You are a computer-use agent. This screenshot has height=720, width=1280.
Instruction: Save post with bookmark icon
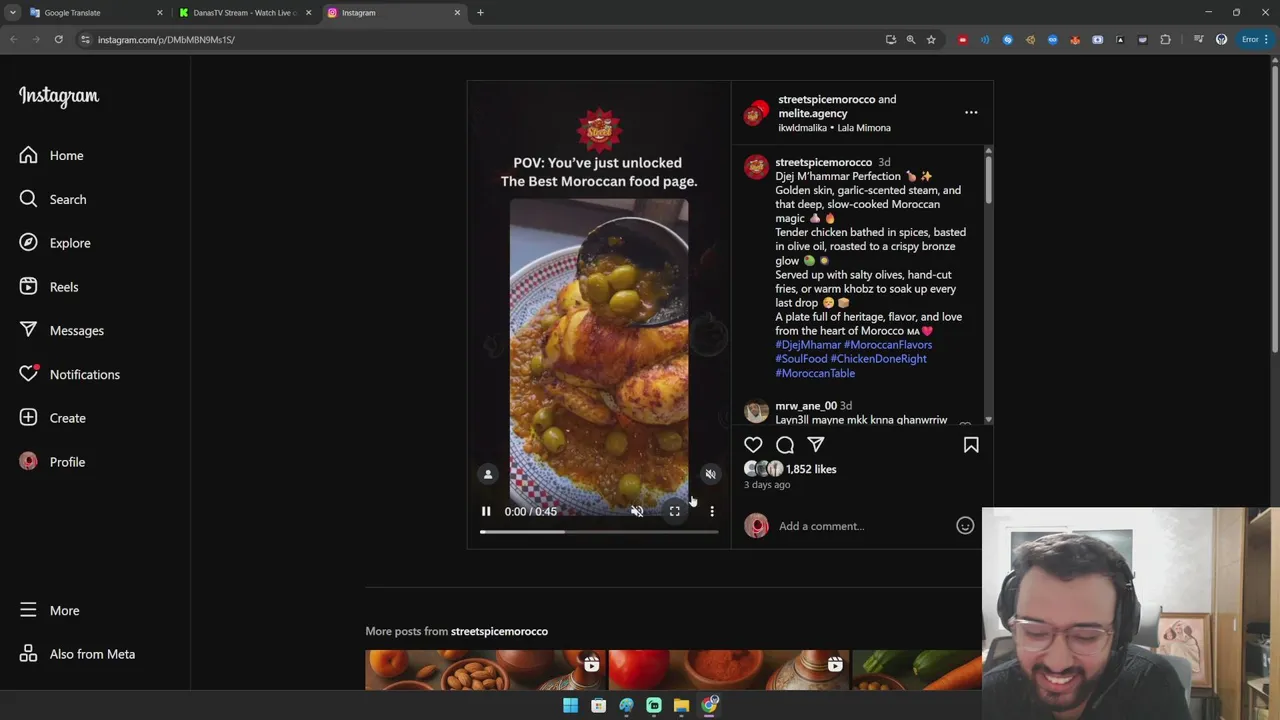pyautogui.click(x=971, y=445)
